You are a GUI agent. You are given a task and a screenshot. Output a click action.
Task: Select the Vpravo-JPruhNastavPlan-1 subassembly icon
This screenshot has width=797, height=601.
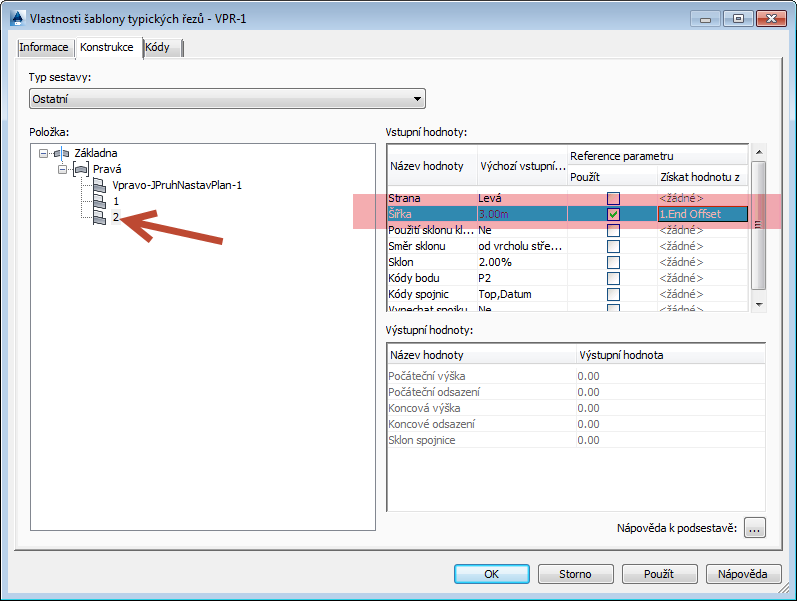[99, 186]
